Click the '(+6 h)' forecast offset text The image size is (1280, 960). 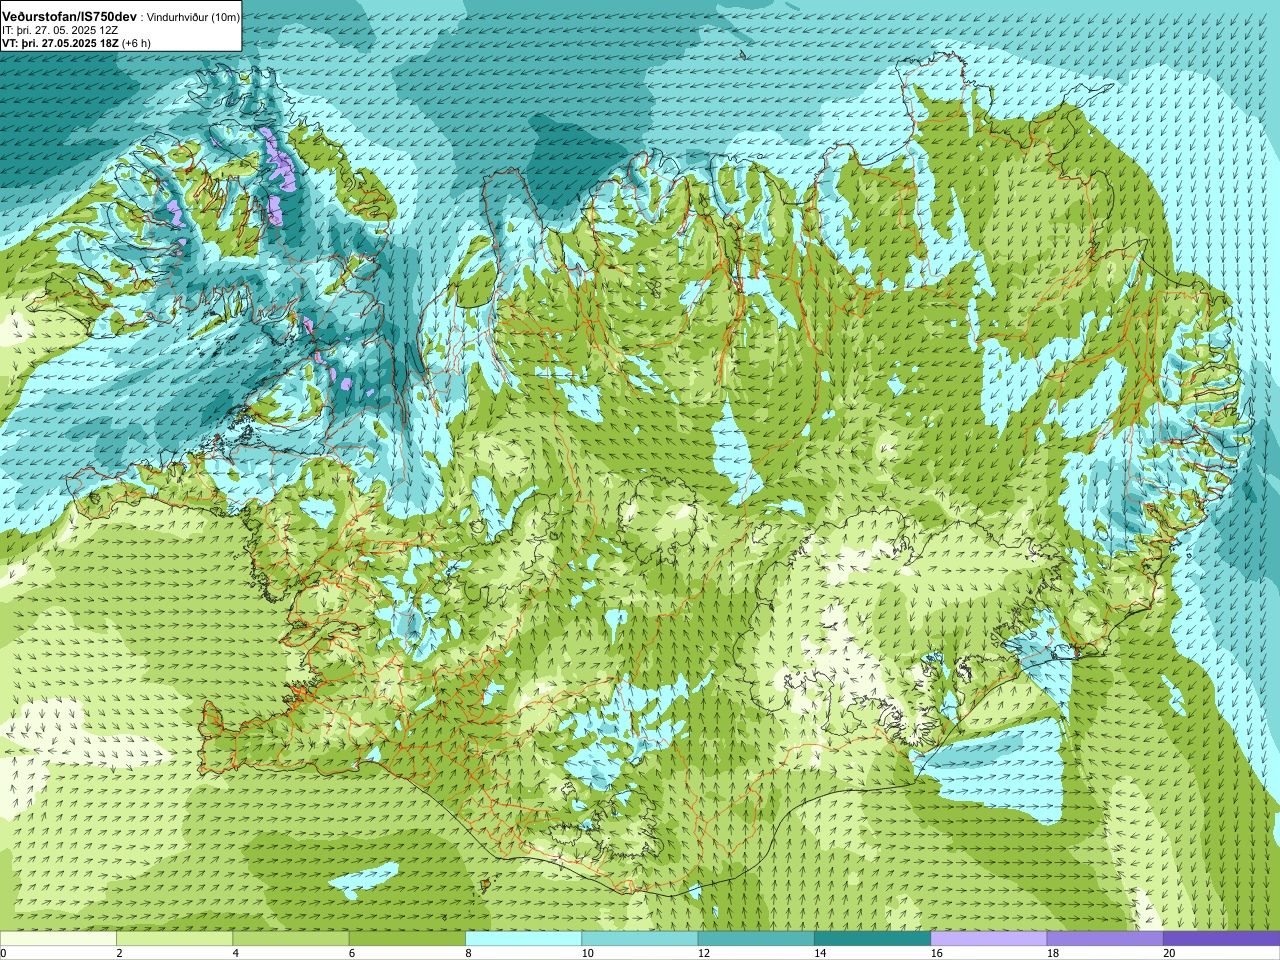pos(137,44)
